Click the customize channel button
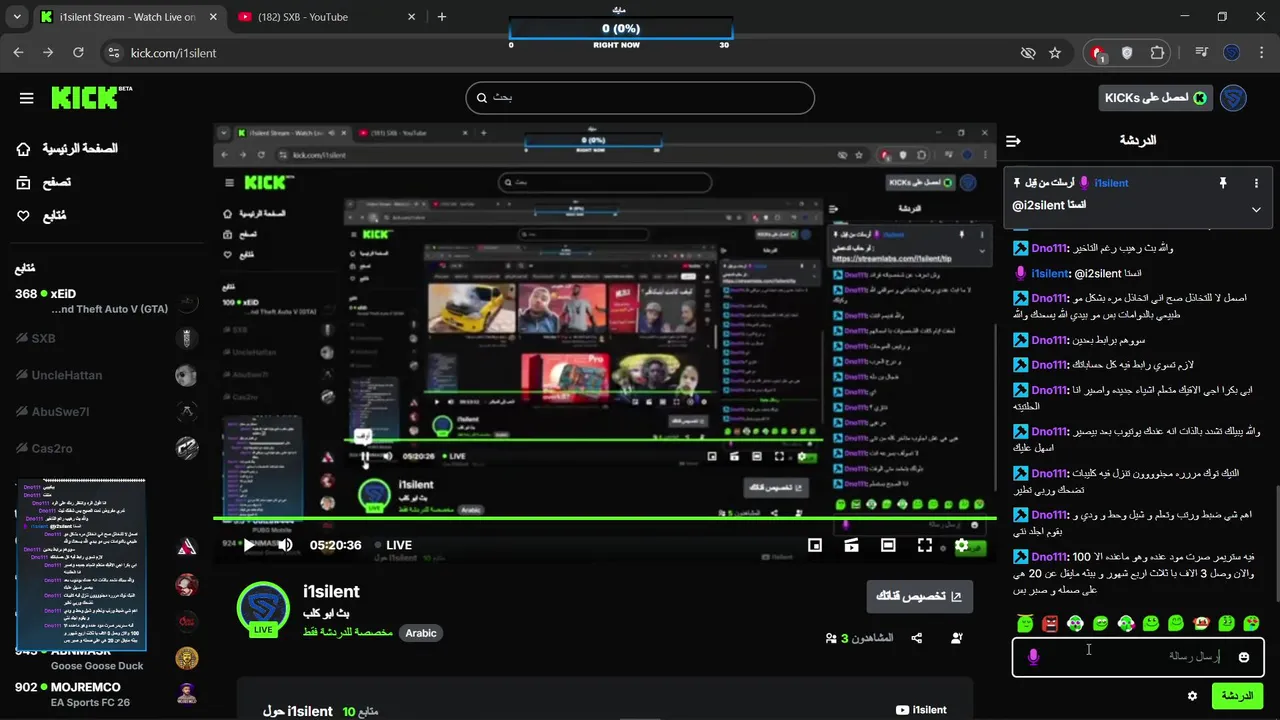1280x720 pixels. click(x=919, y=596)
